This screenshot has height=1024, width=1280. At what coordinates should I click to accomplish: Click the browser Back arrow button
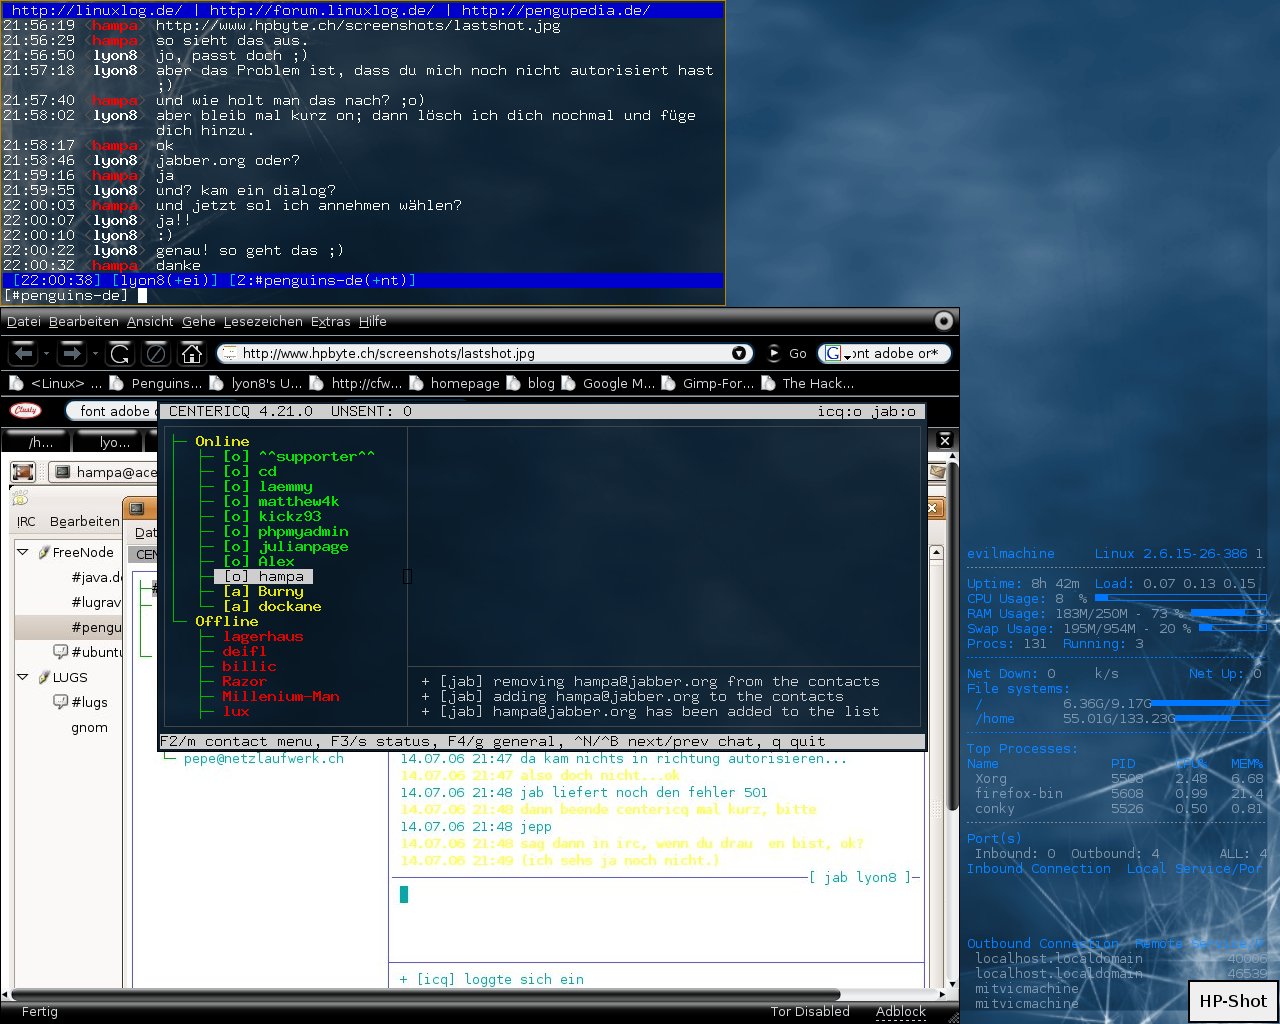[x=24, y=353]
